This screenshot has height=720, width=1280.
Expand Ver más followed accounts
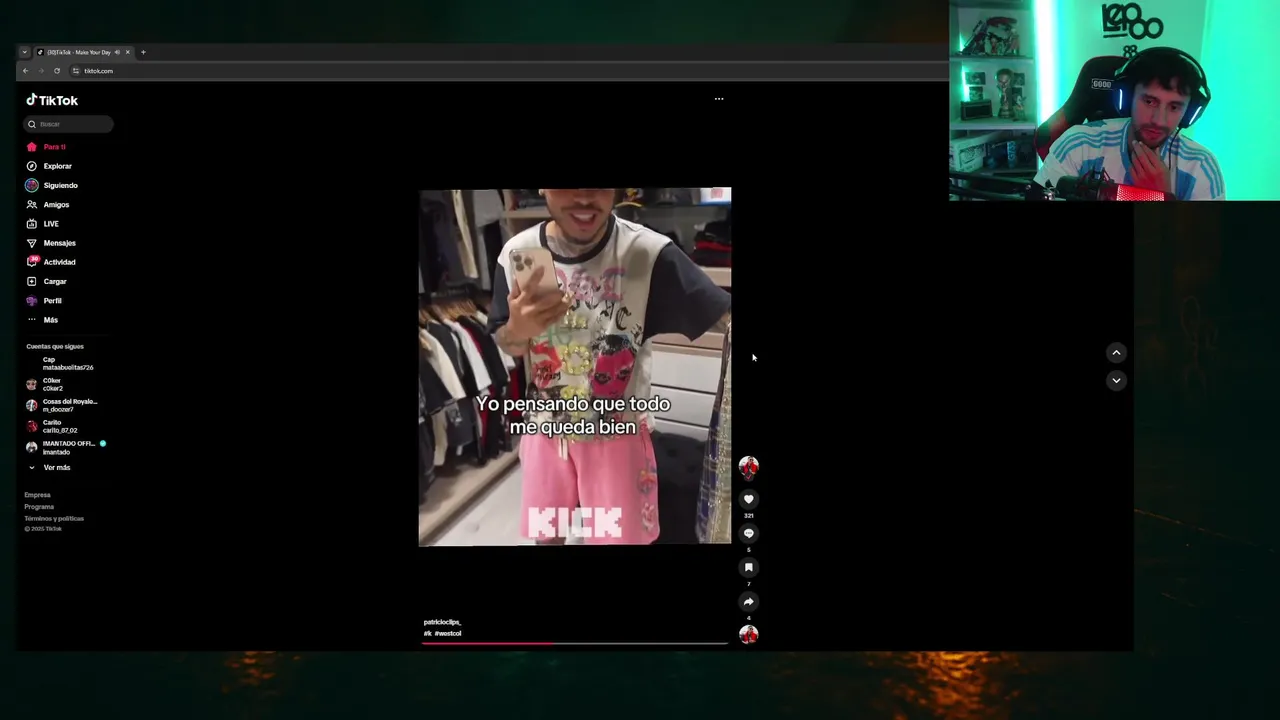coord(49,467)
